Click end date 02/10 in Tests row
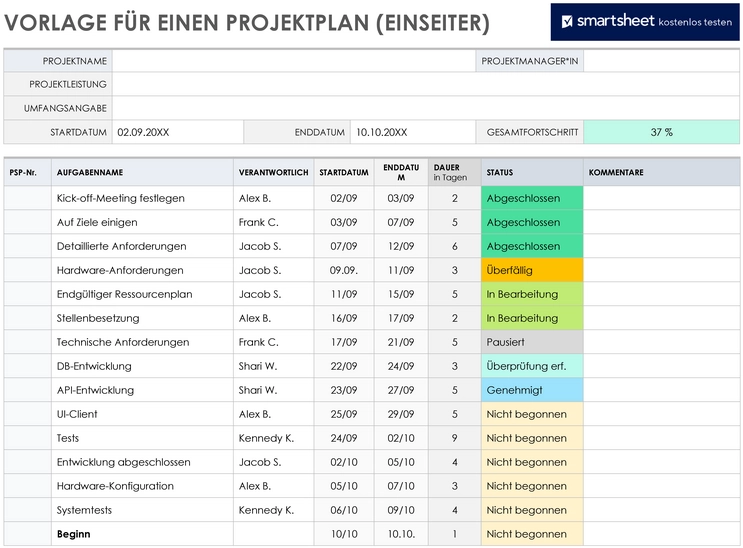 (x=401, y=438)
